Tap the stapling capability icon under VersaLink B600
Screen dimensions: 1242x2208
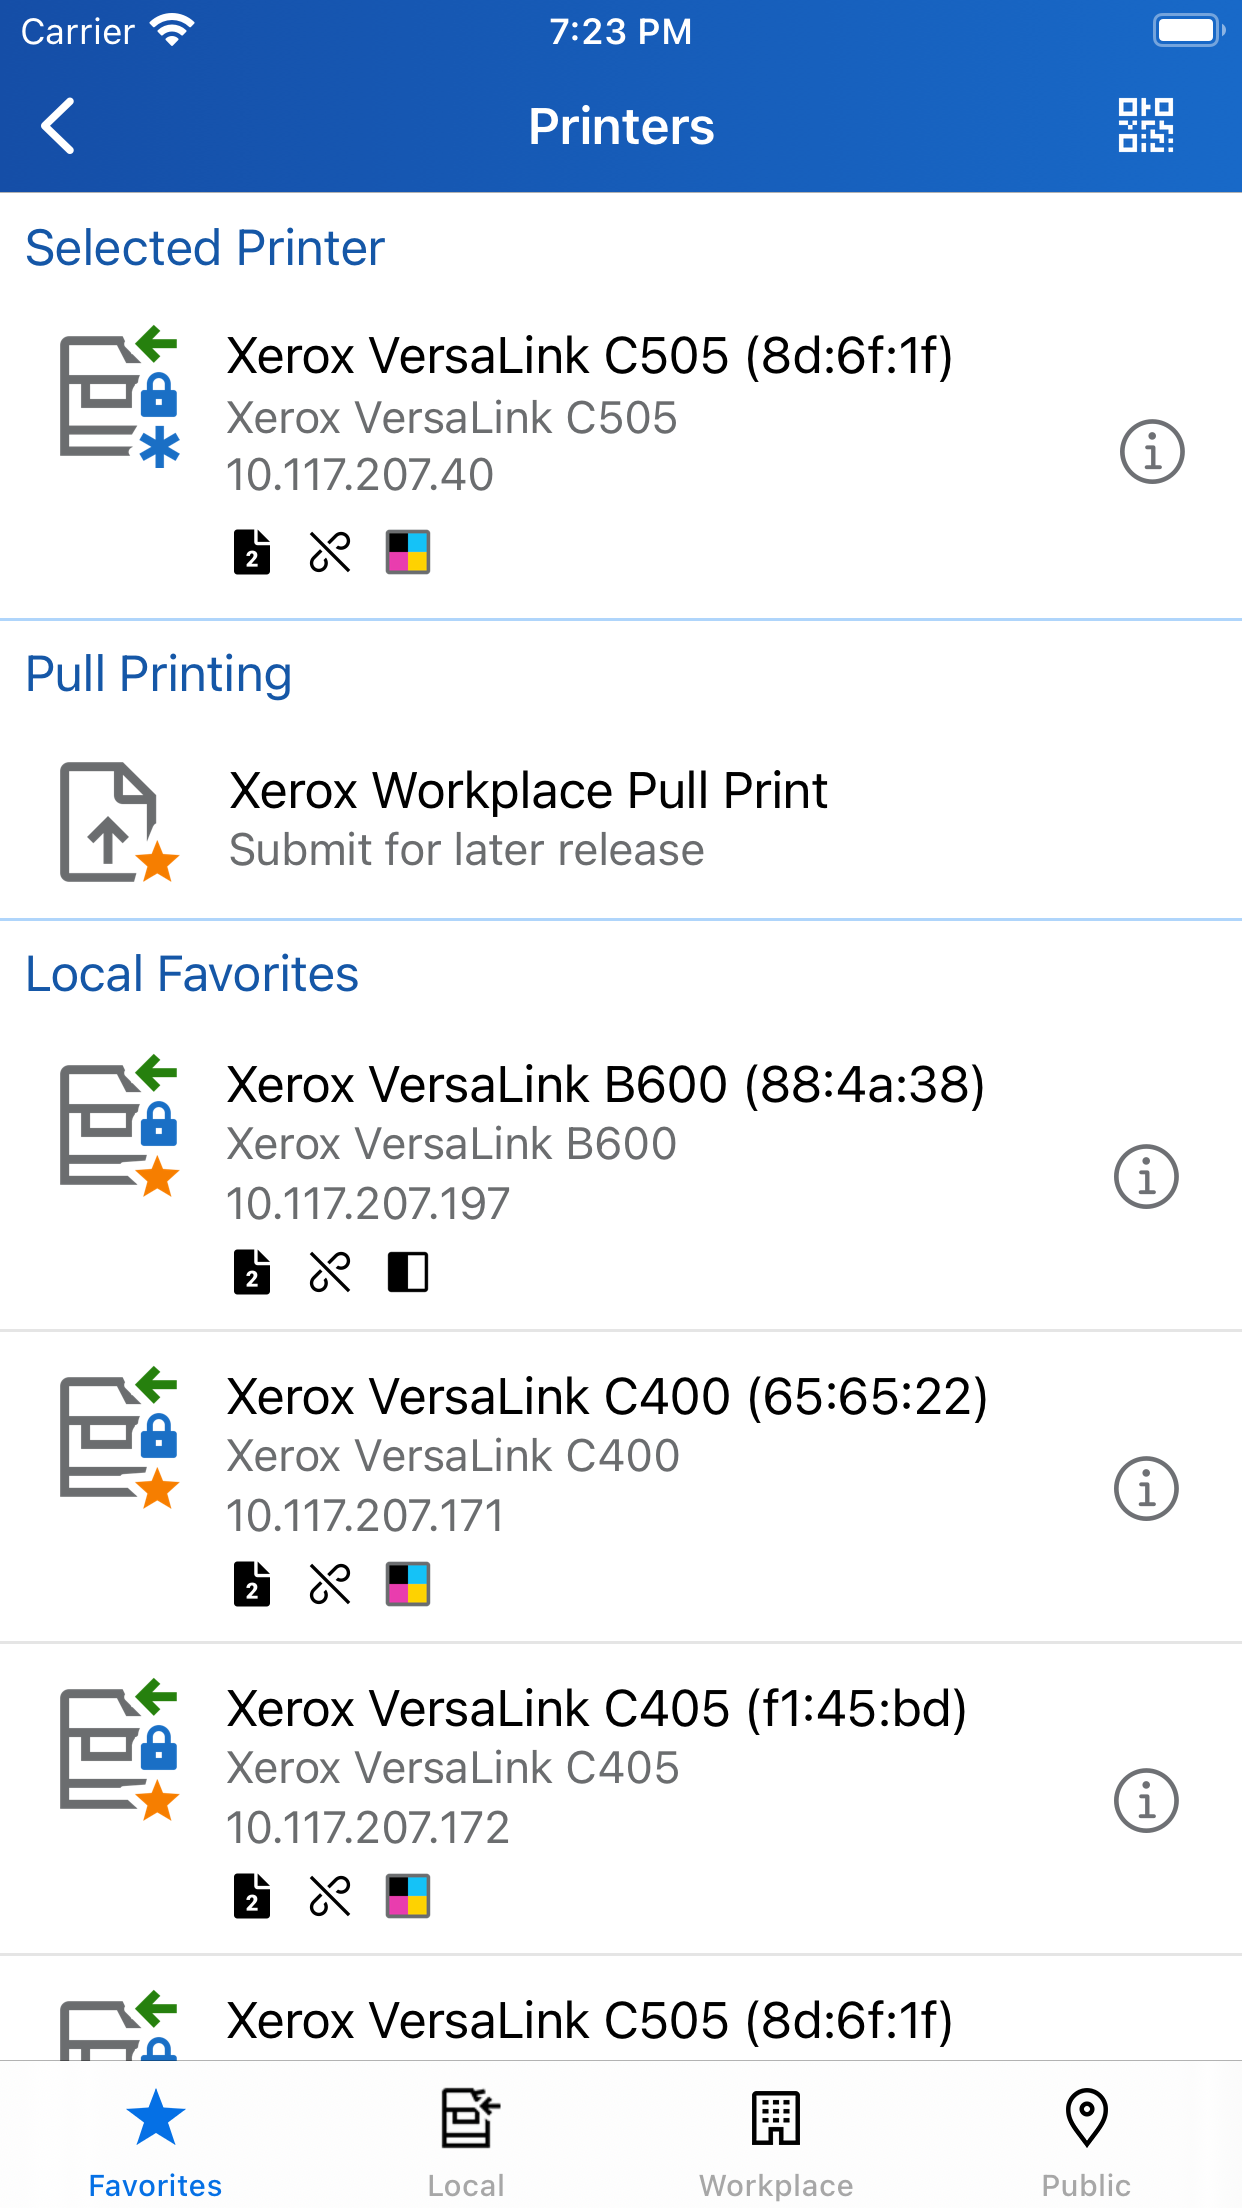pos(329,1273)
